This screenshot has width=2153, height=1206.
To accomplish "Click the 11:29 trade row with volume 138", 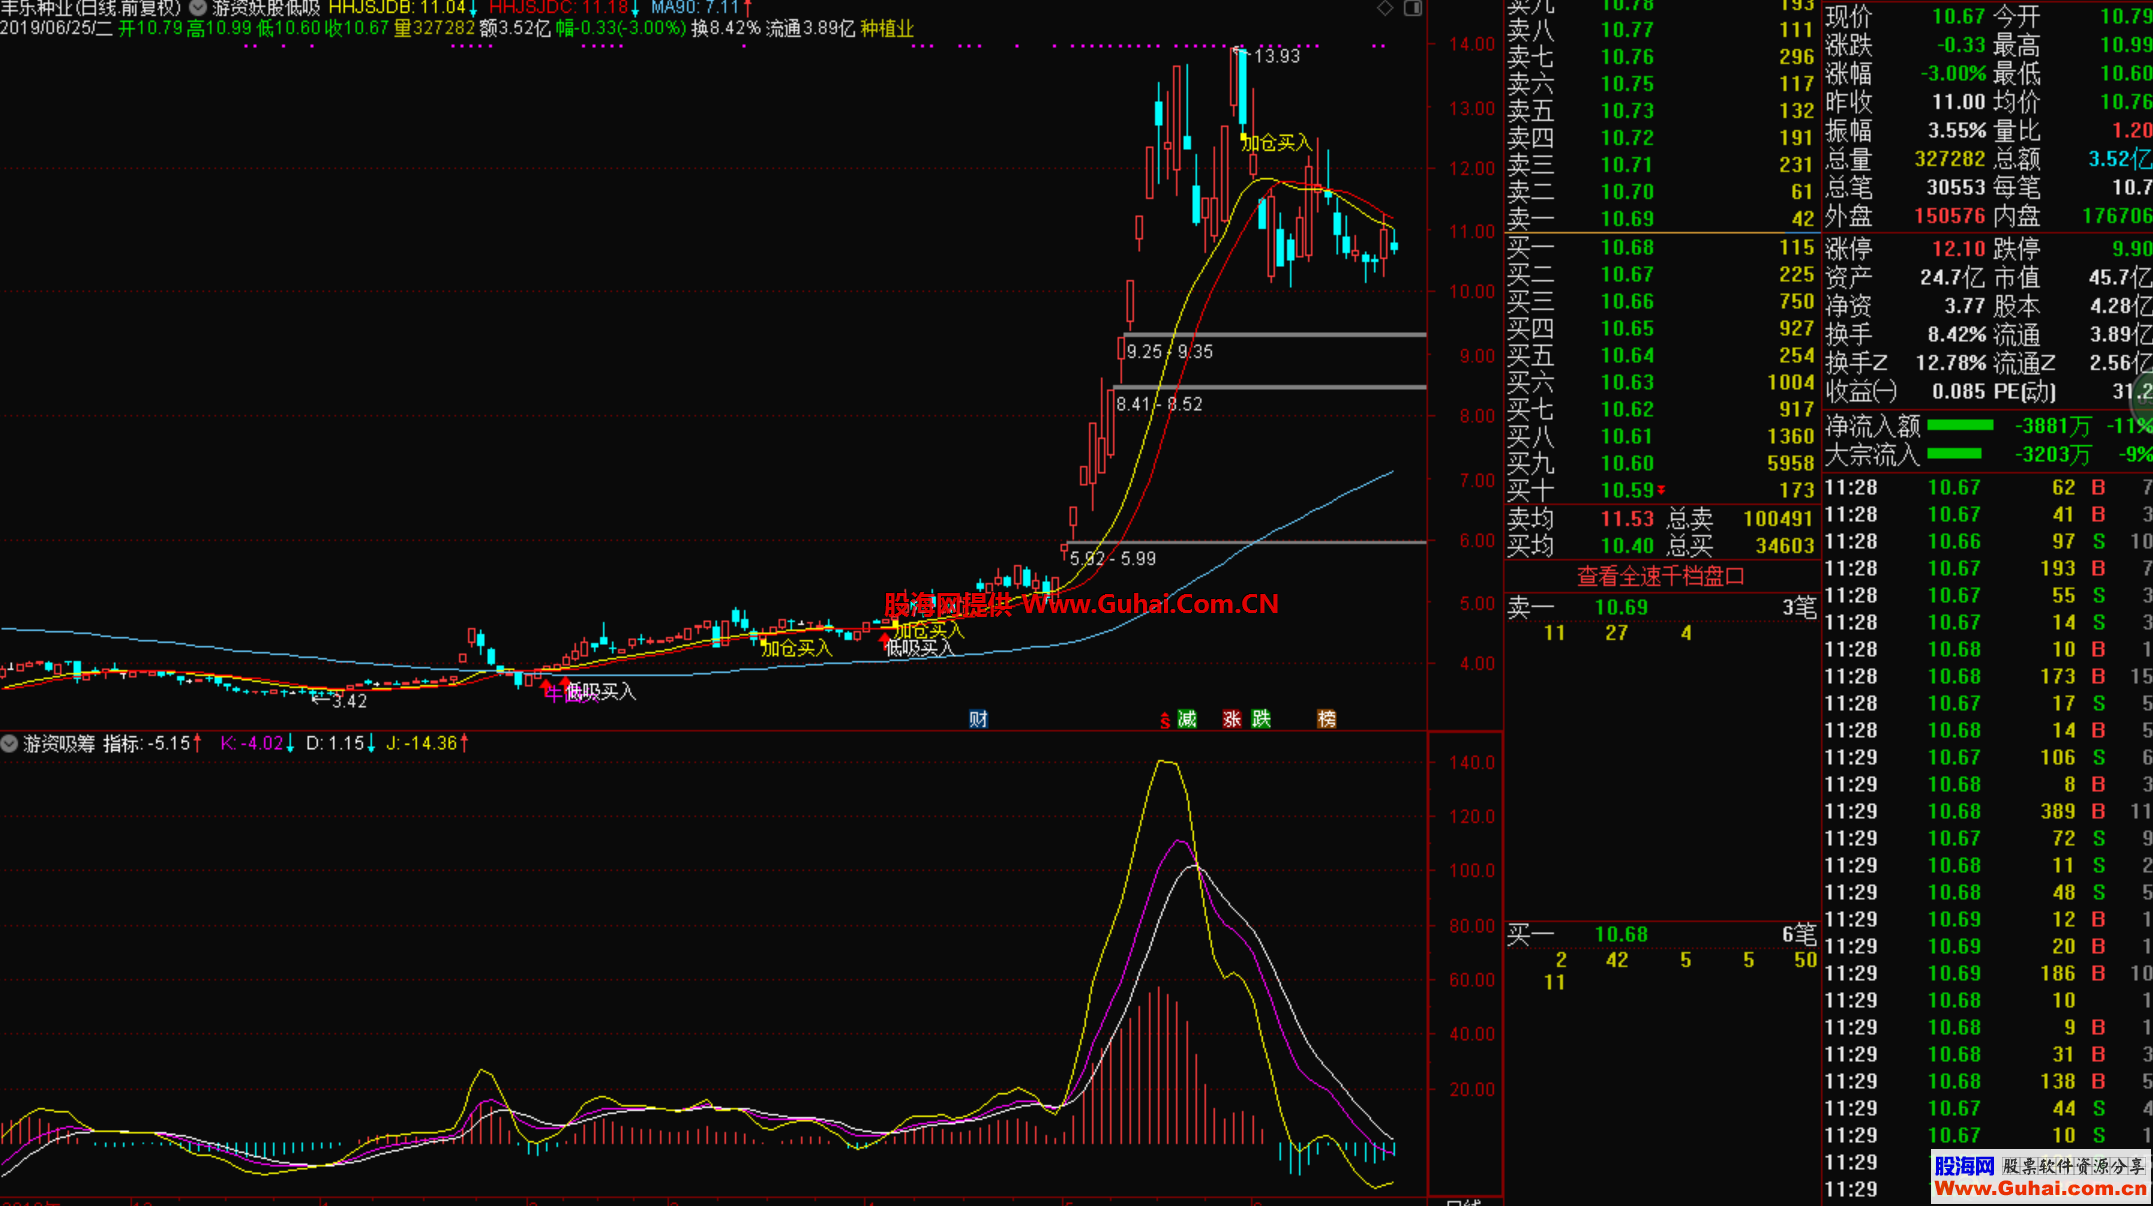I will [1987, 1081].
